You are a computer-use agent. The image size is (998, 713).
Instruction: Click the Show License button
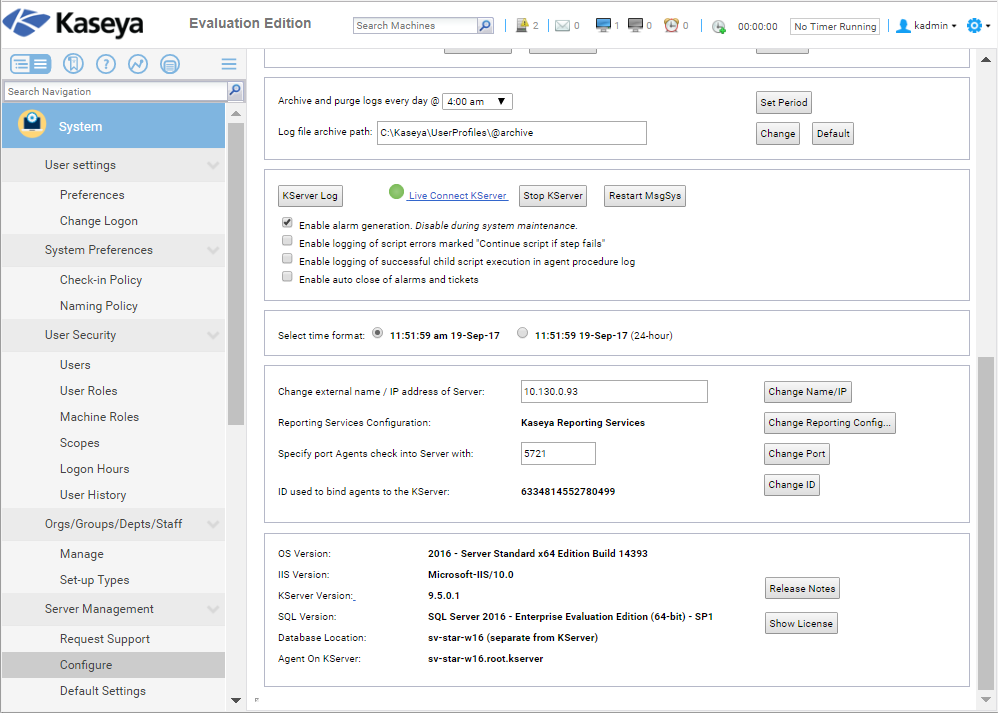click(801, 623)
